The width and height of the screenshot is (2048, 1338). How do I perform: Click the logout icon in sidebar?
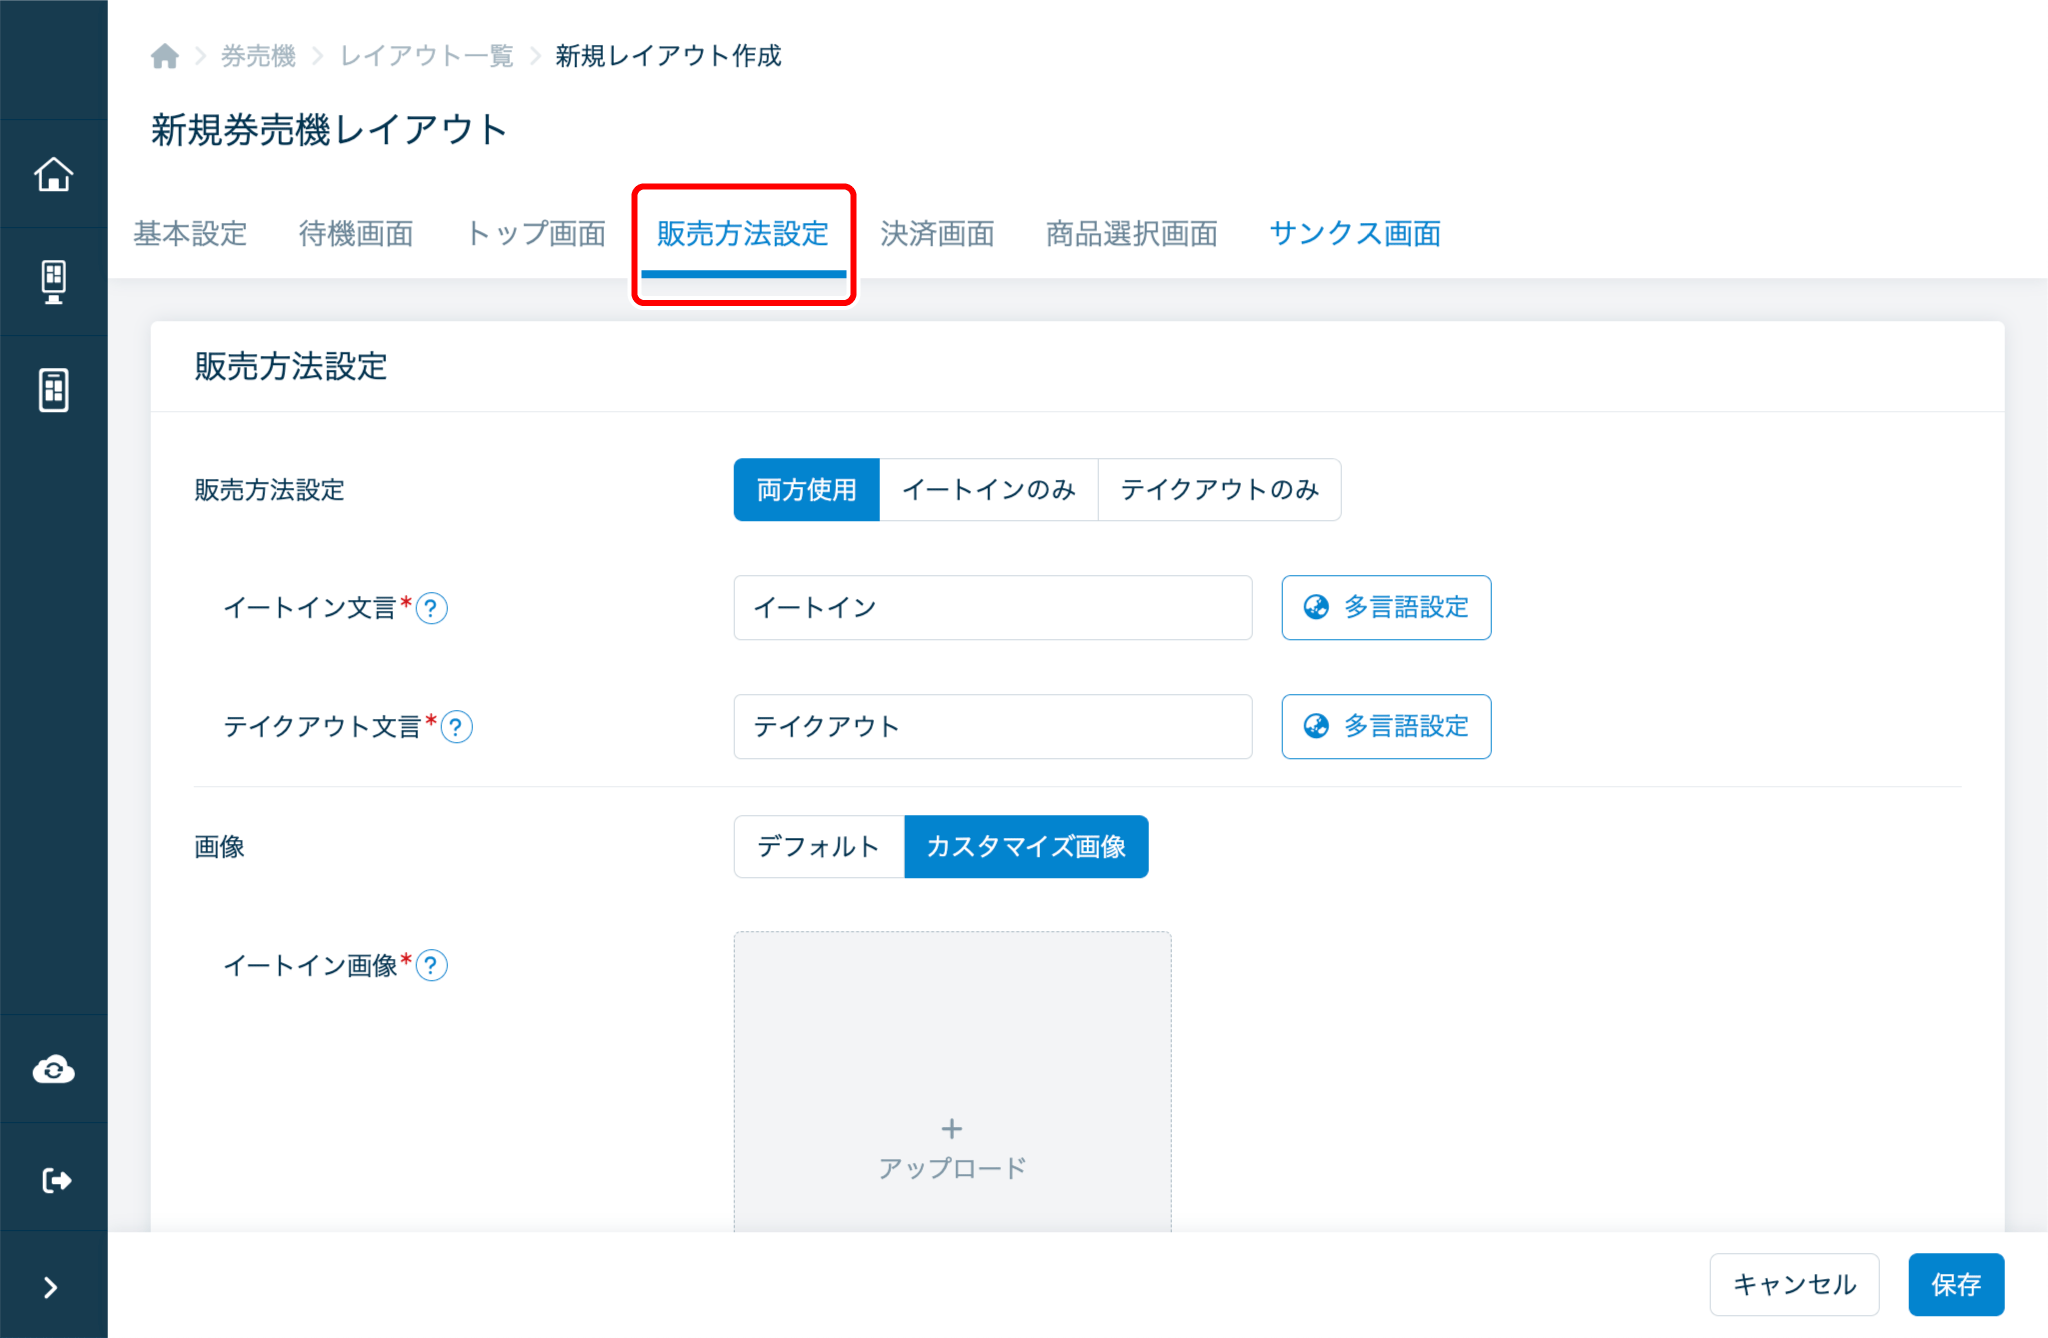pos(56,1180)
